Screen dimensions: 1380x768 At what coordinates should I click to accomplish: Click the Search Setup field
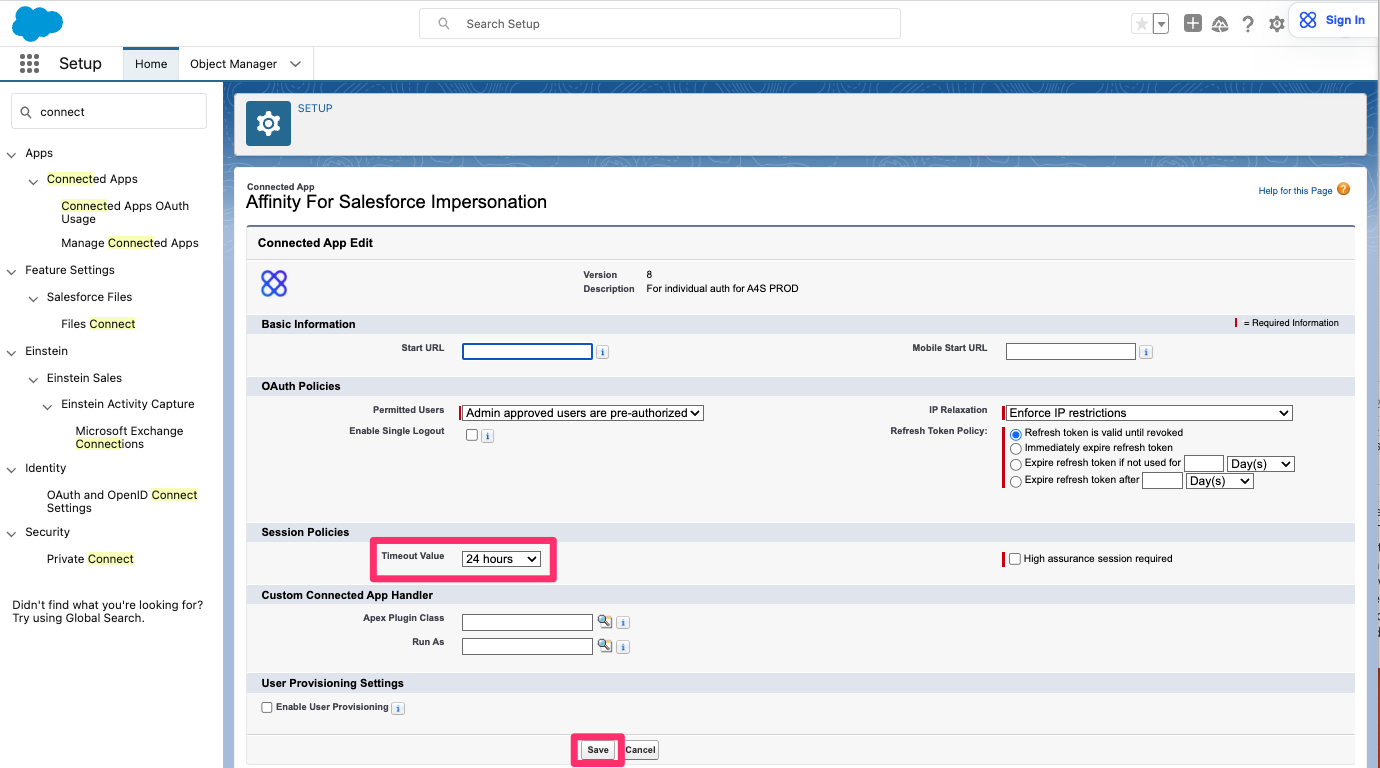[660, 23]
